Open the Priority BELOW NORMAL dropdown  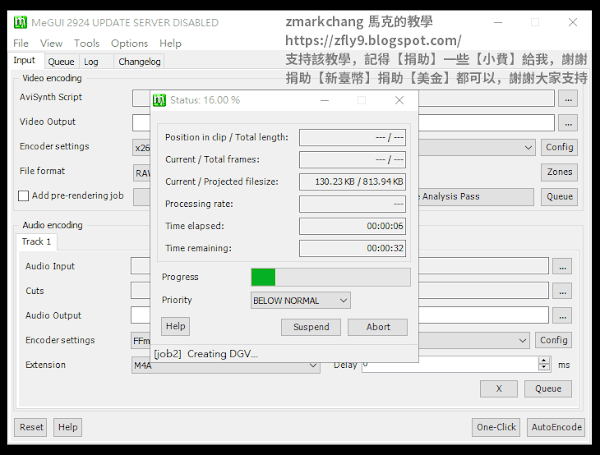[301, 301]
